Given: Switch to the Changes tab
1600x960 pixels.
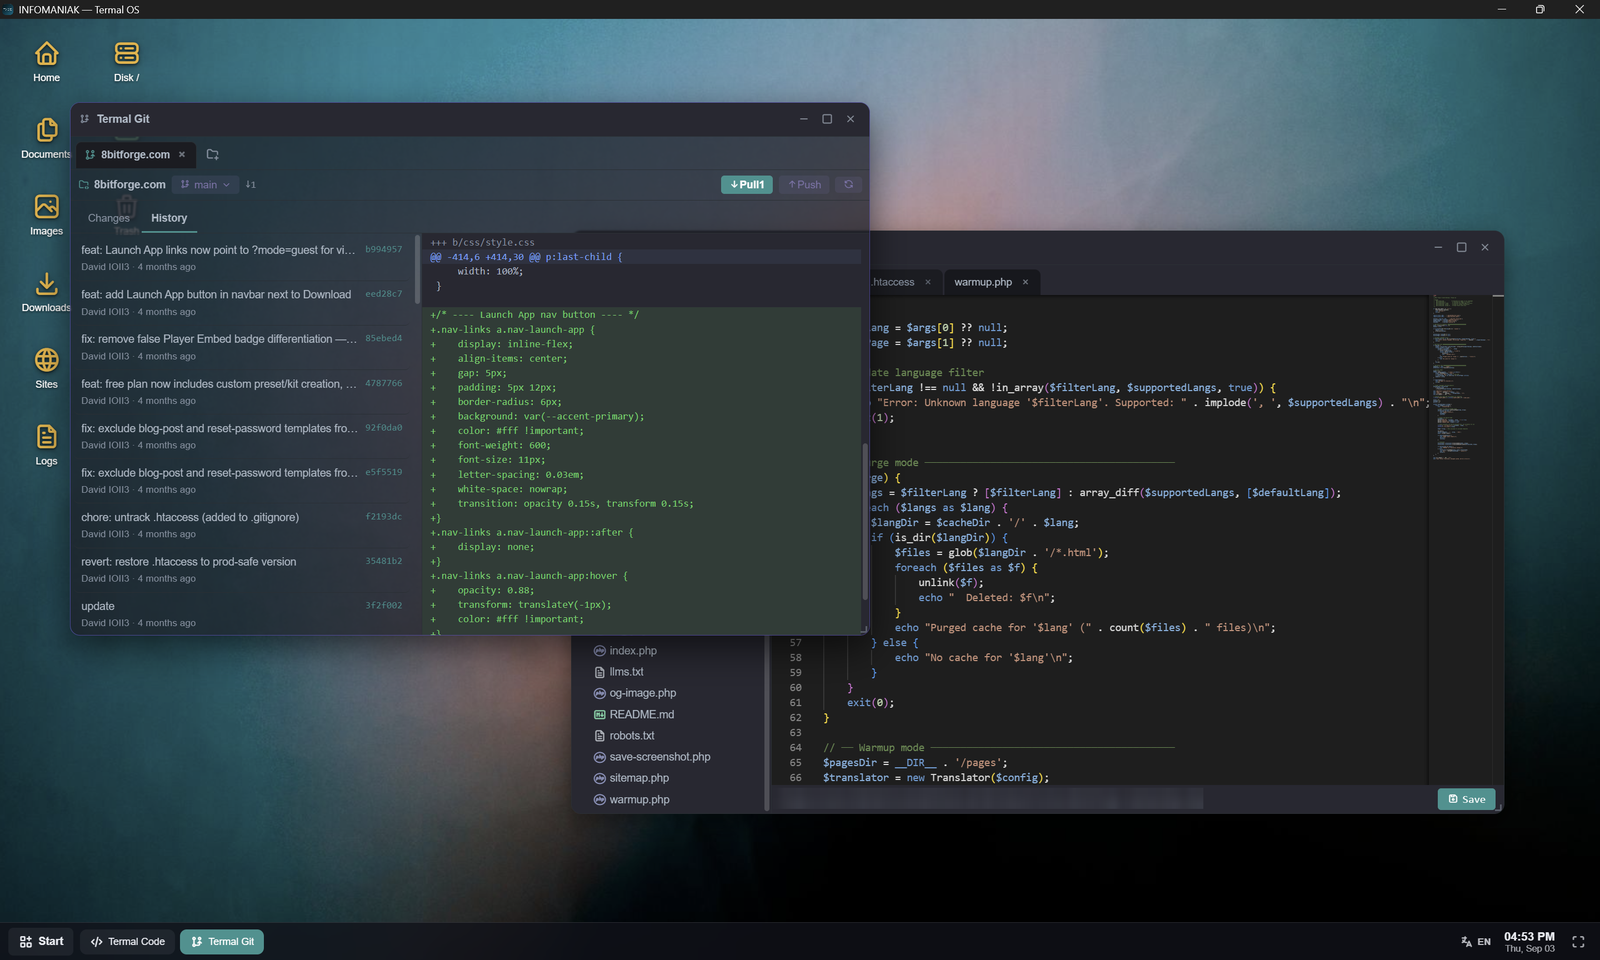Looking at the screenshot, I should (109, 218).
